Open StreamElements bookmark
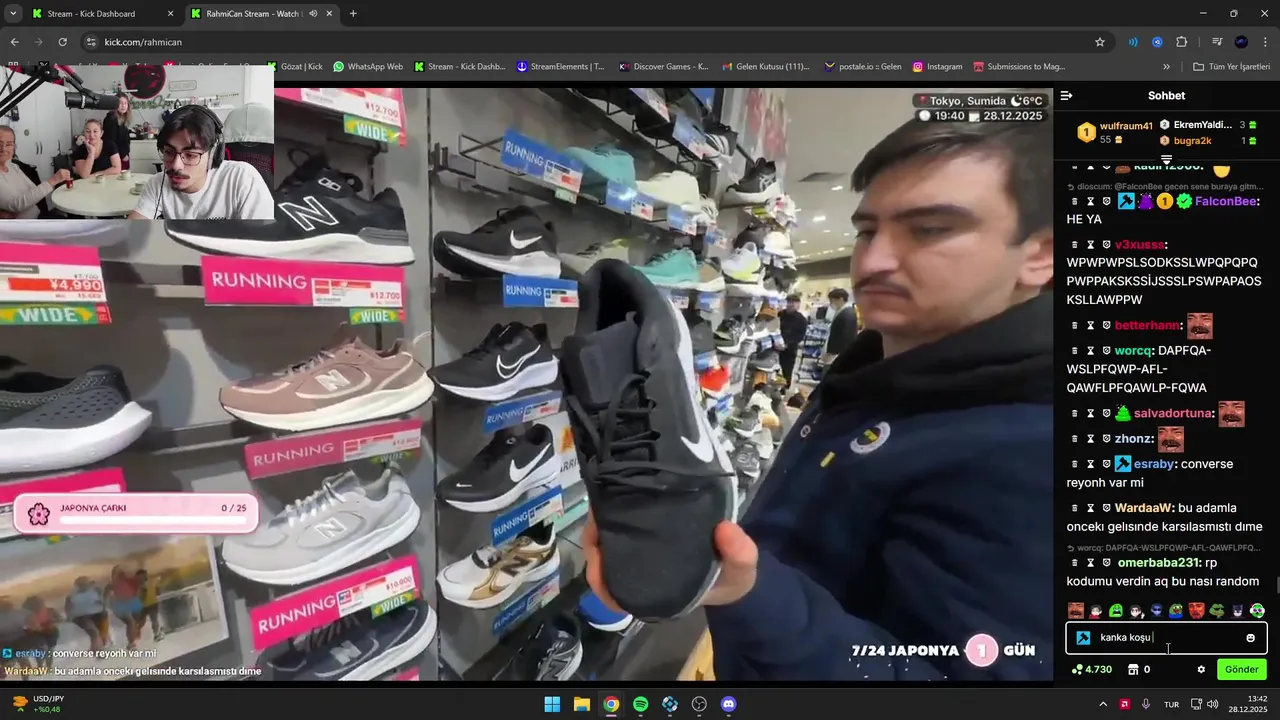Viewport: 1280px width, 720px height. 561,67
